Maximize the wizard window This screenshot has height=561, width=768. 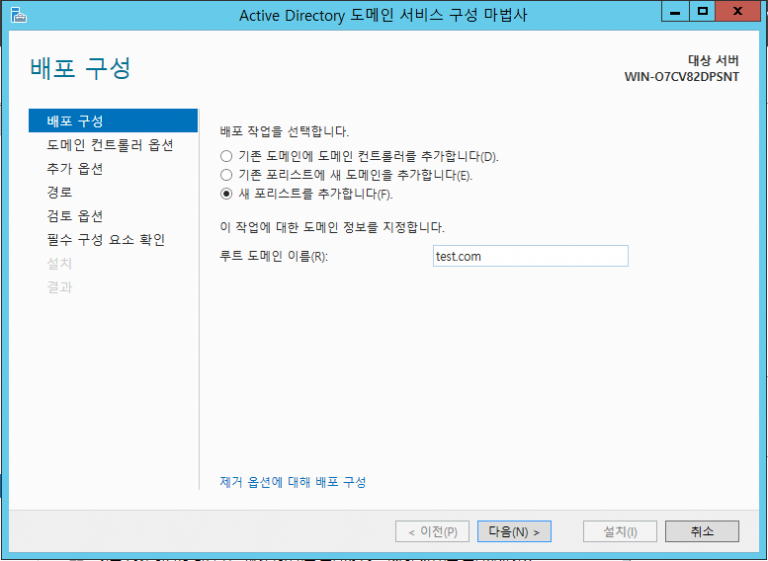[702, 12]
